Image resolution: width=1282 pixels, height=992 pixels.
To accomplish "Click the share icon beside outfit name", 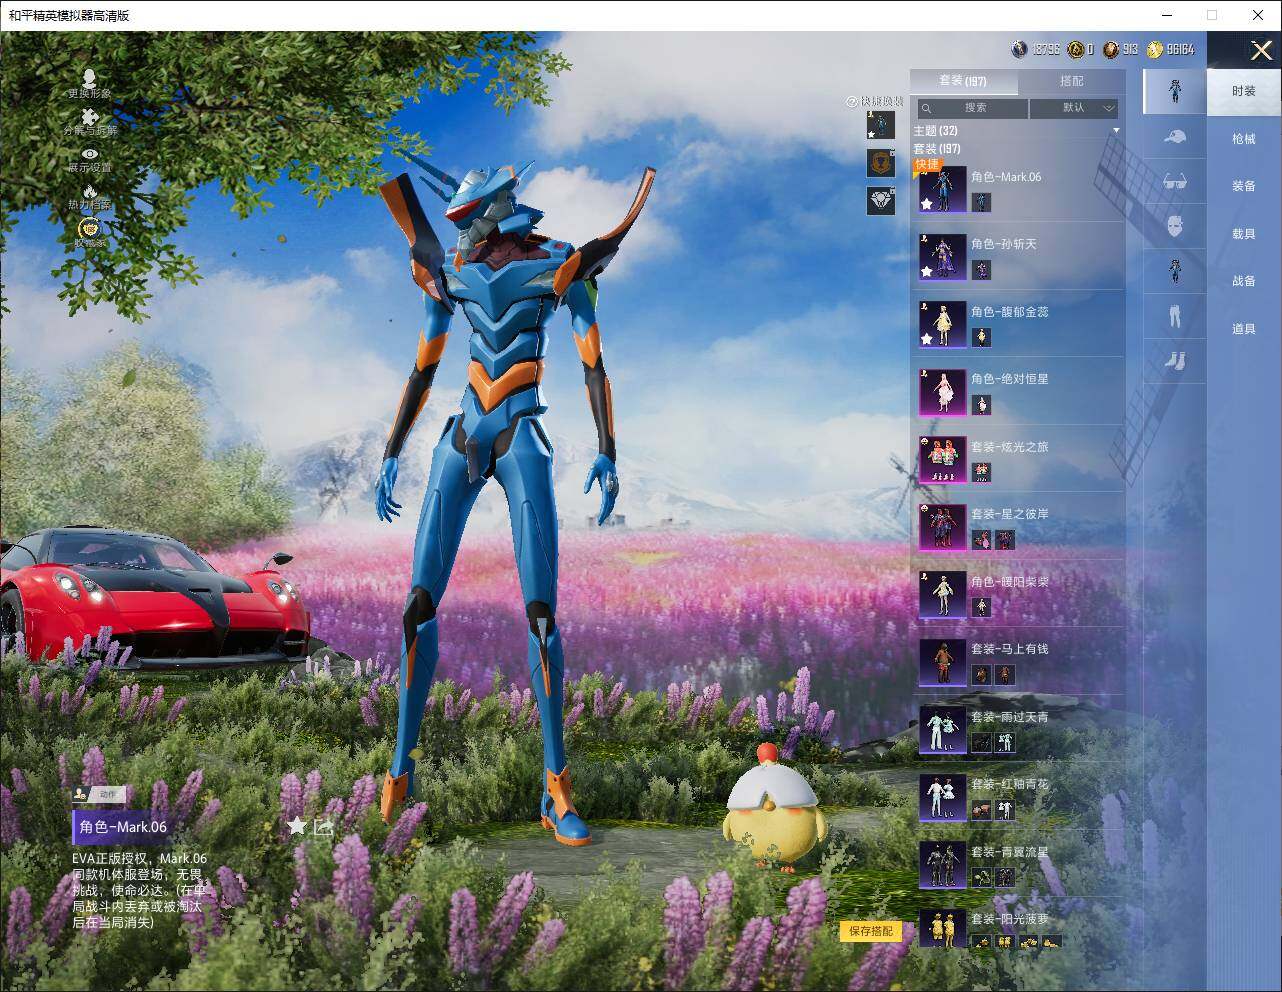I will coord(323,827).
